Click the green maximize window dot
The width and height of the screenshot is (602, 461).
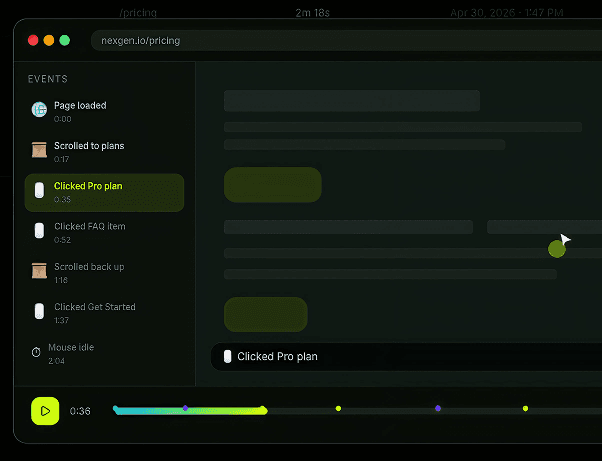click(64, 40)
